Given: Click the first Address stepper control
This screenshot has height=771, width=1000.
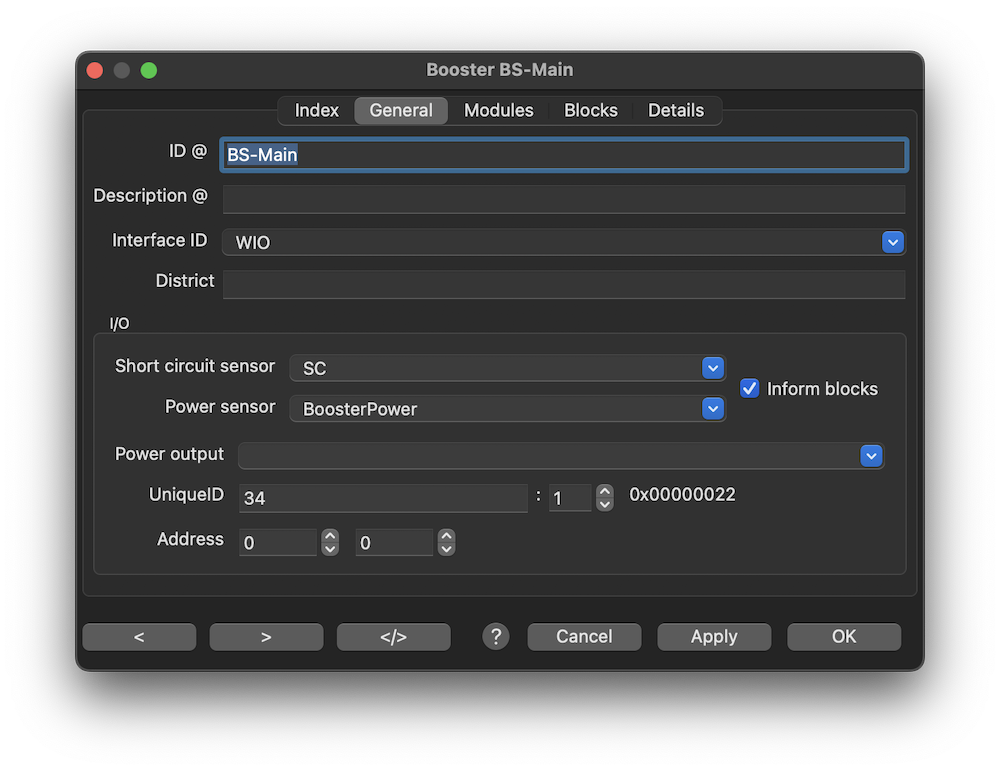Looking at the screenshot, I should (x=330, y=543).
